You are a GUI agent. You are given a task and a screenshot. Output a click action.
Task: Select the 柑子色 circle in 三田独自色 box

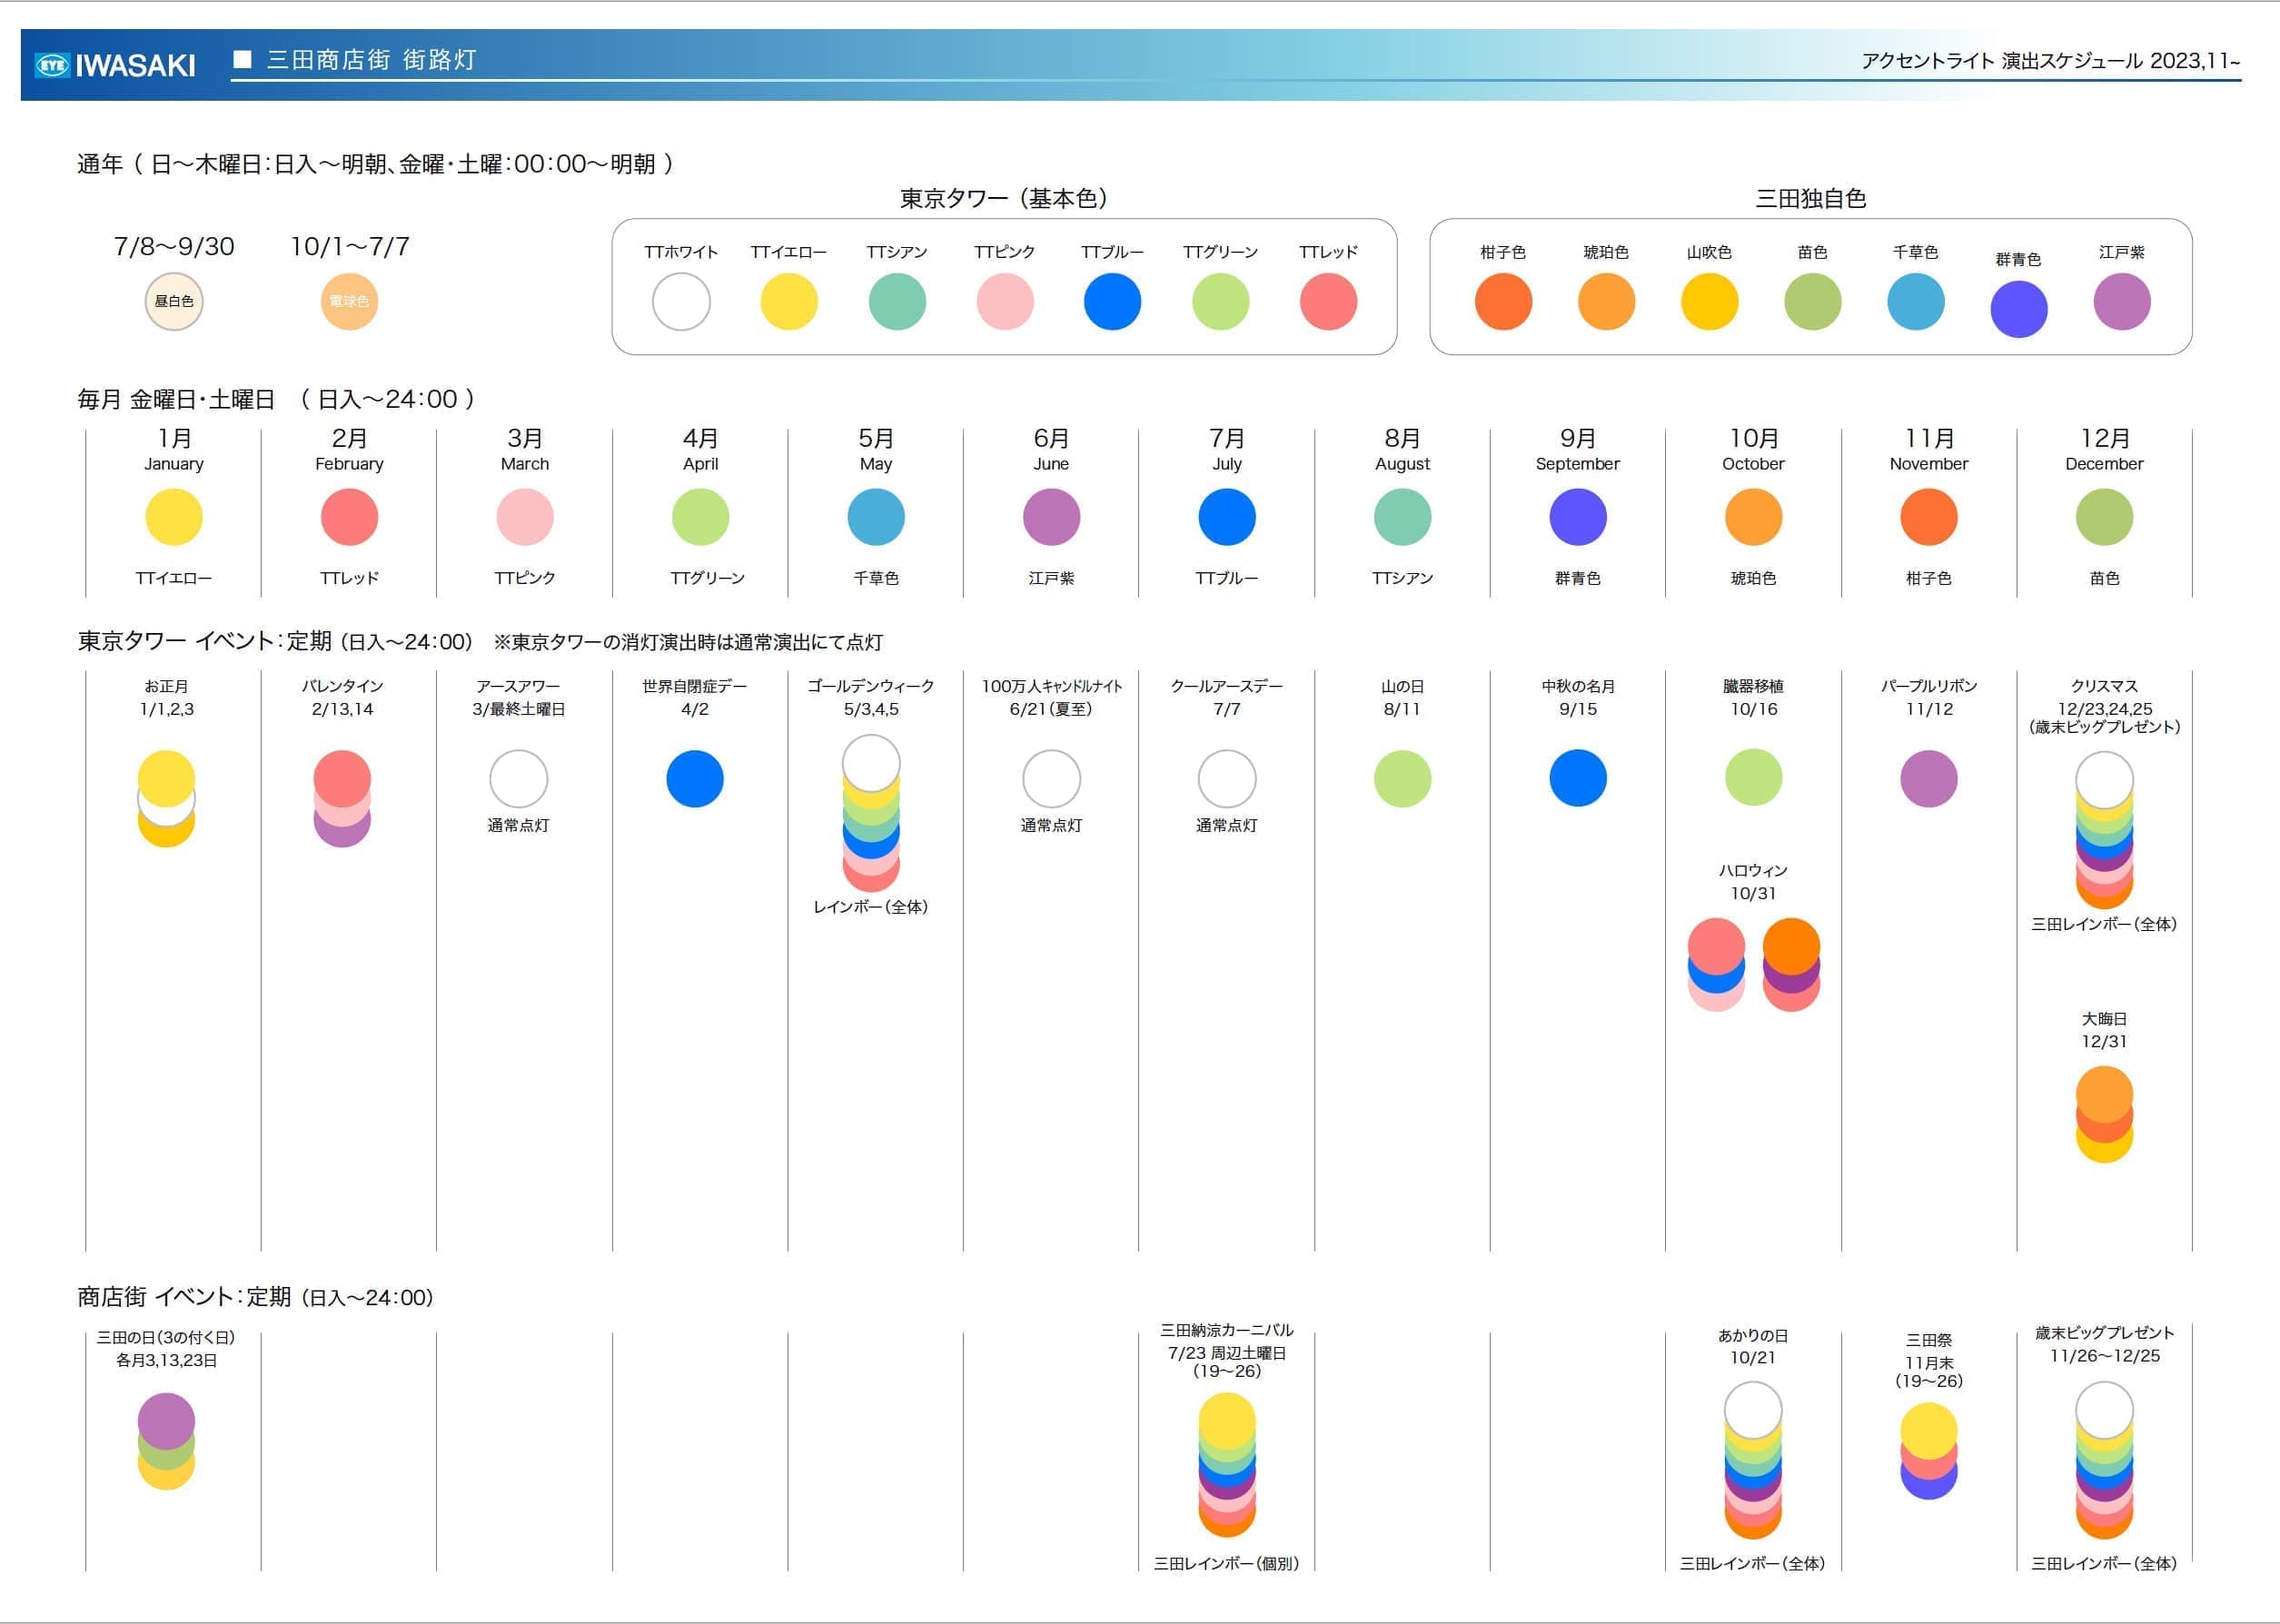[1503, 302]
